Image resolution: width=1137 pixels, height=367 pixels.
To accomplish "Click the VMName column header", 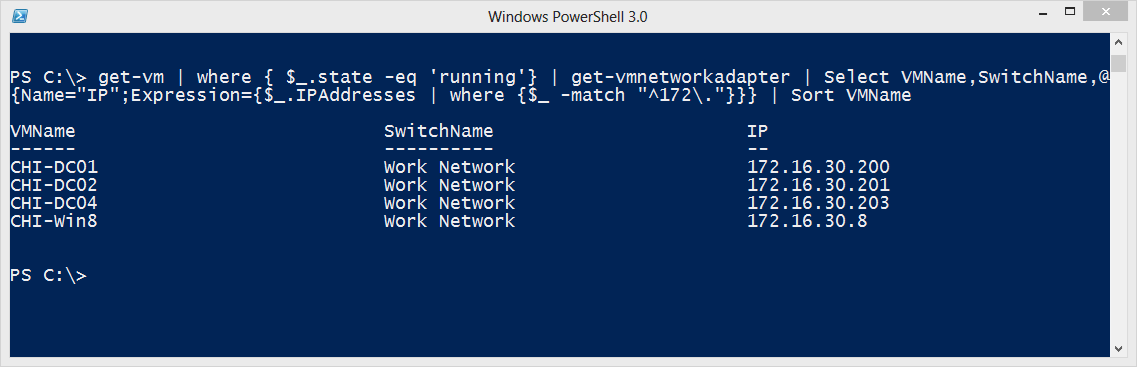I will 43,131.
